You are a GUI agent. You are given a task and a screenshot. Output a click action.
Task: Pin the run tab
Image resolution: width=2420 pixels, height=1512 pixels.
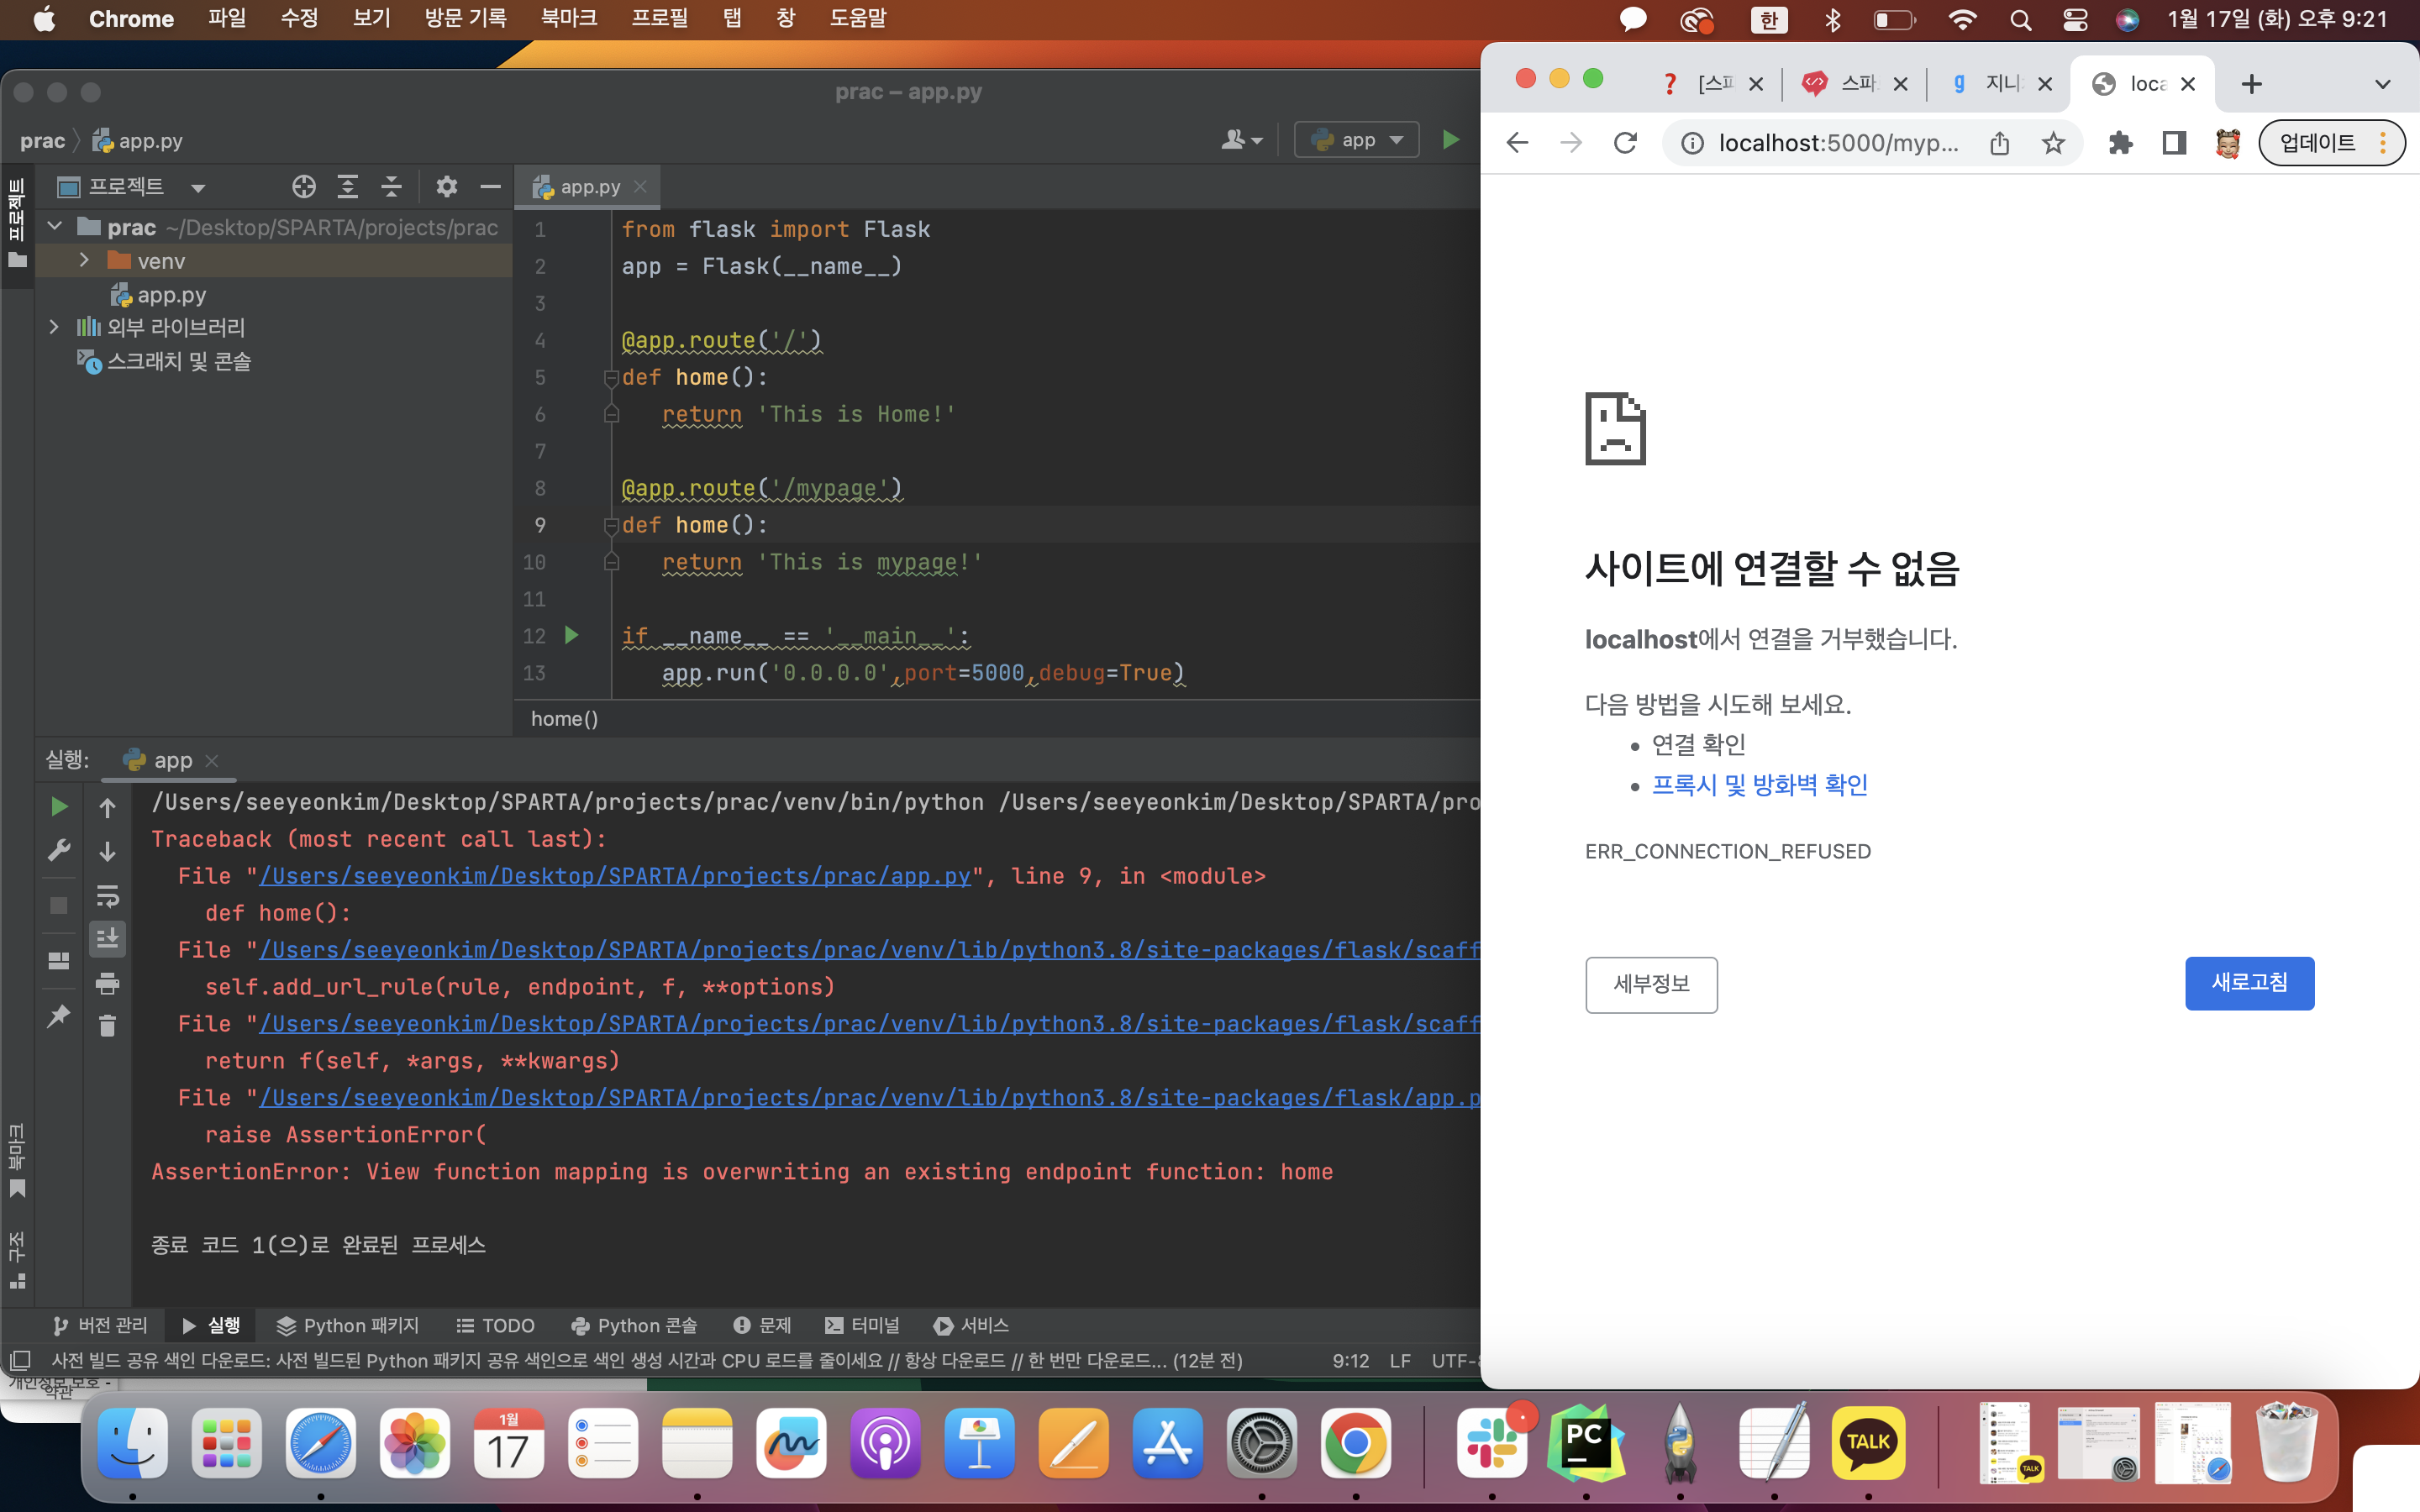coord(59,1016)
